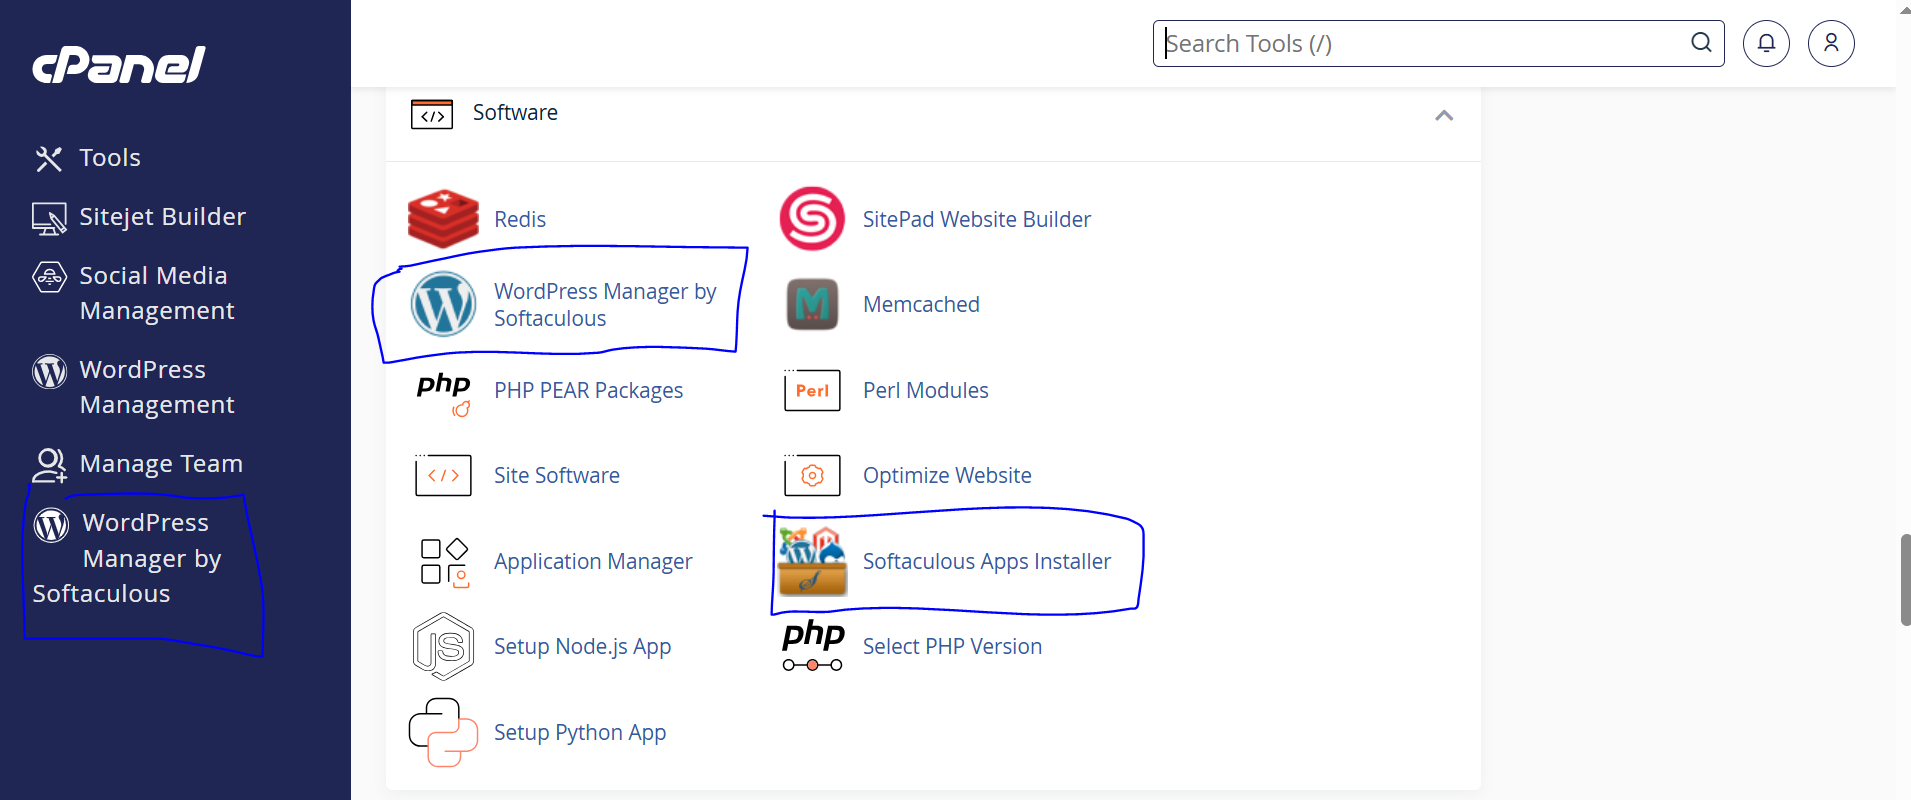Image resolution: width=1911 pixels, height=800 pixels.
Task: Open the Optimize Website link
Action: click(947, 475)
